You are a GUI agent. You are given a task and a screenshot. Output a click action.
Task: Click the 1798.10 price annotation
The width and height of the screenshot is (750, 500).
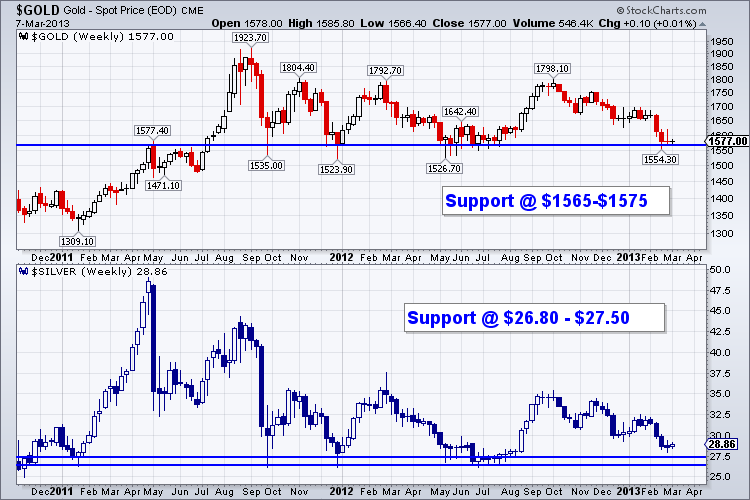point(552,68)
